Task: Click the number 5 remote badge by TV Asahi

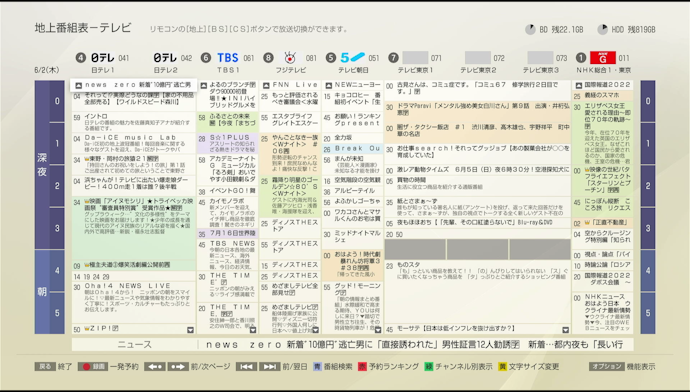Action: 330,58
